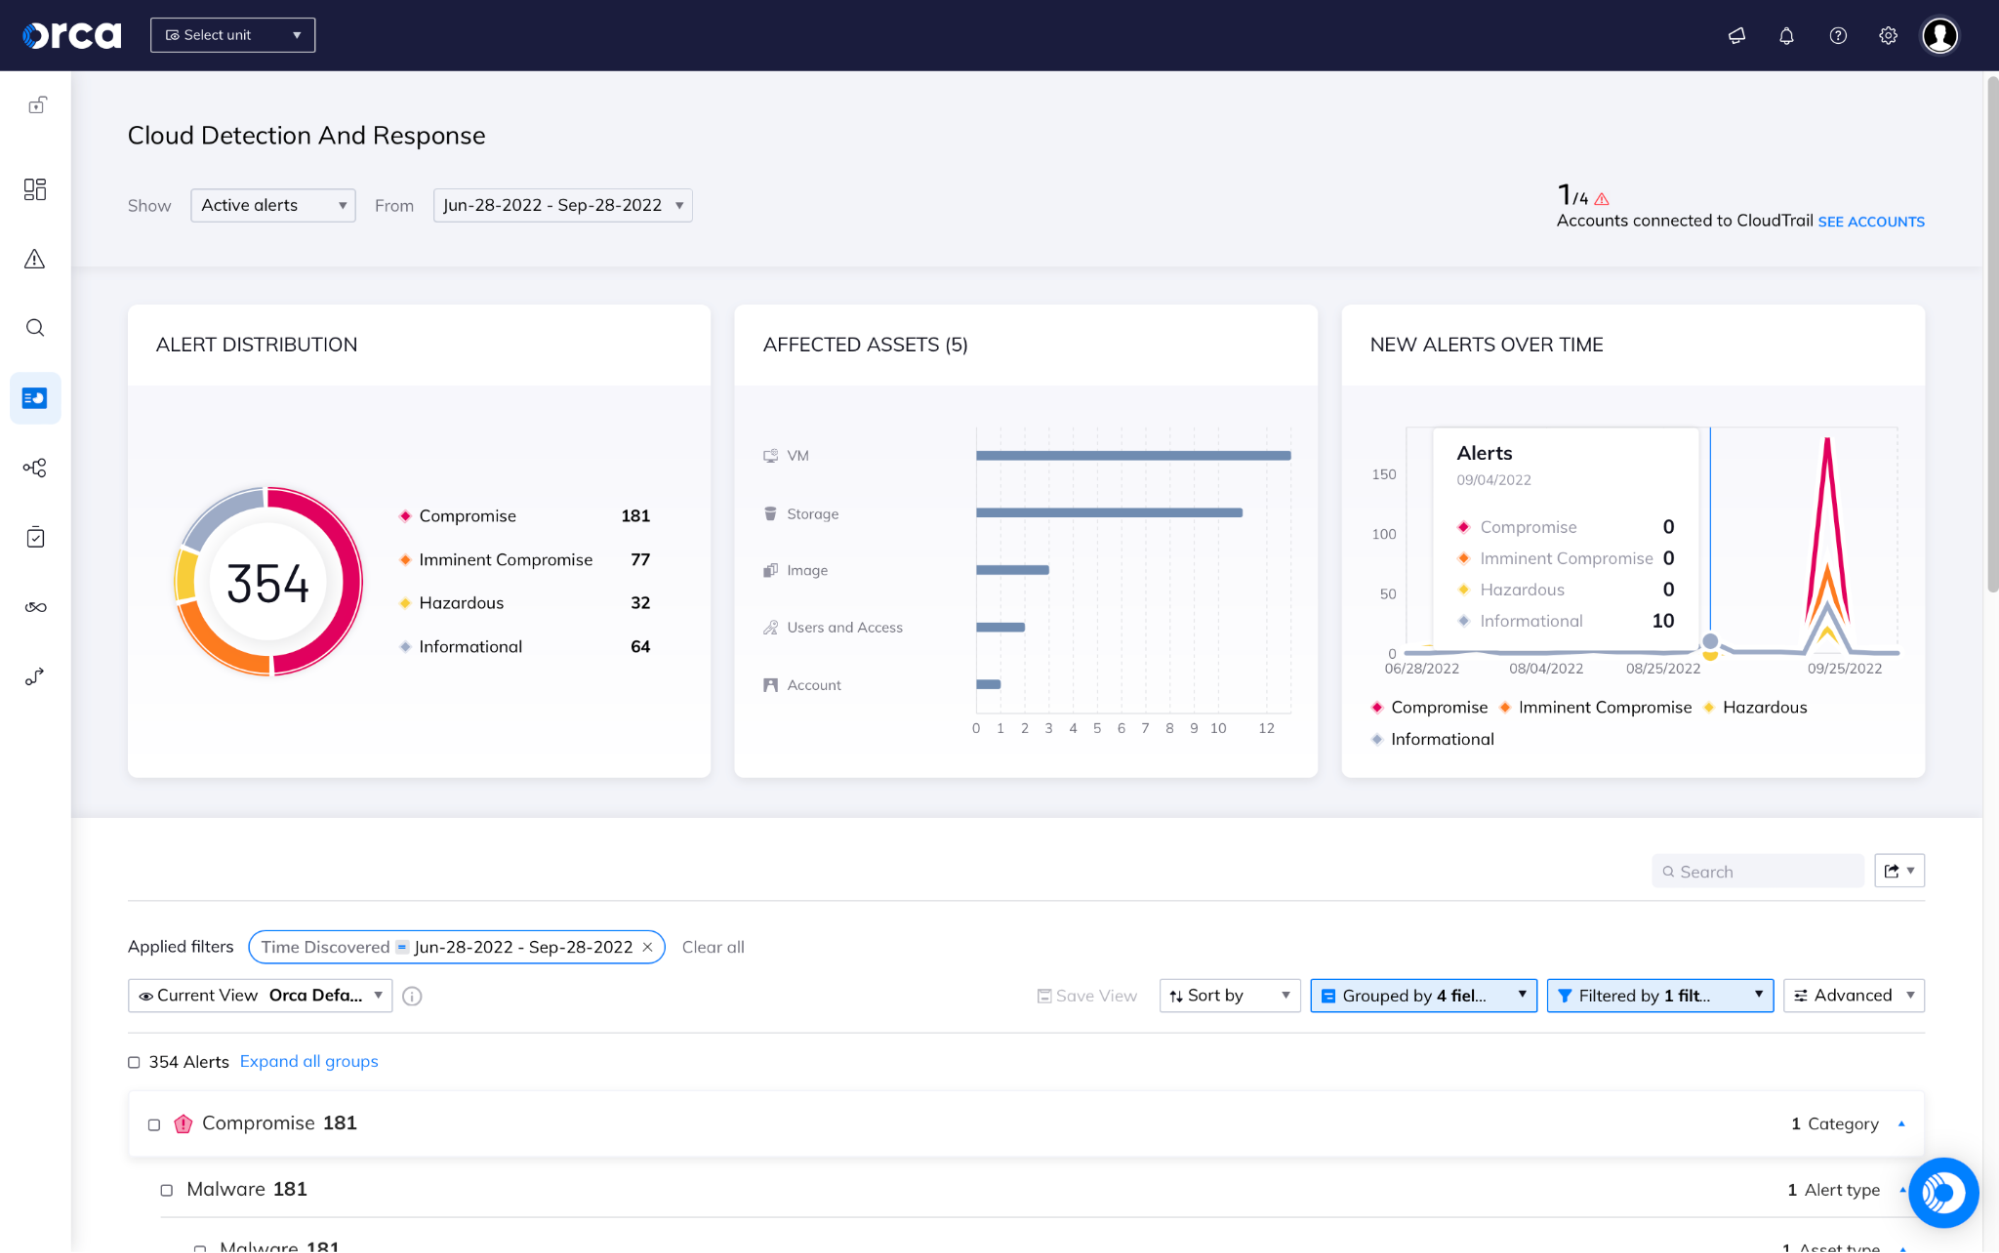Open the notifications bell in the top bar
The height and width of the screenshot is (1253, 1999).
1786,35
